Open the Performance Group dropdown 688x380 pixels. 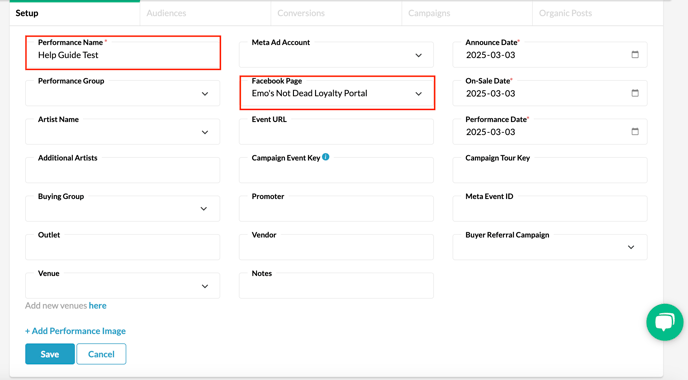click(x=122, y=93)
